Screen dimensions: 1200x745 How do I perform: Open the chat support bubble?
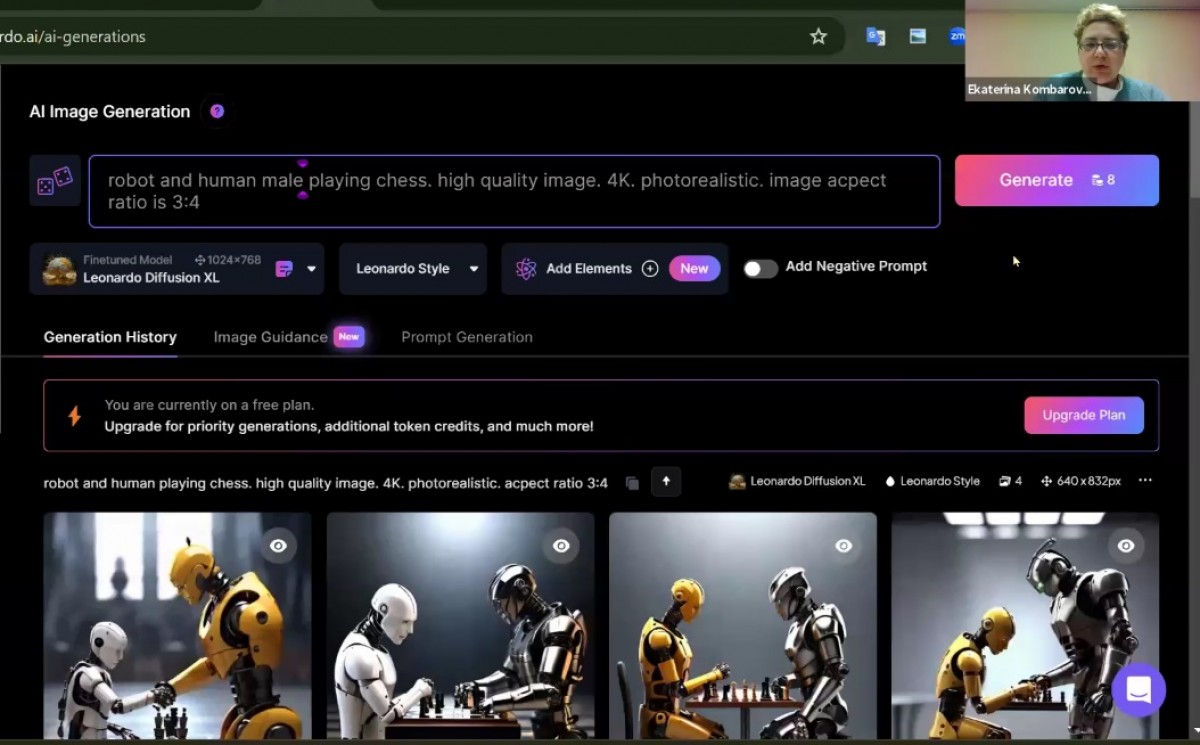tap(1138, 690)
